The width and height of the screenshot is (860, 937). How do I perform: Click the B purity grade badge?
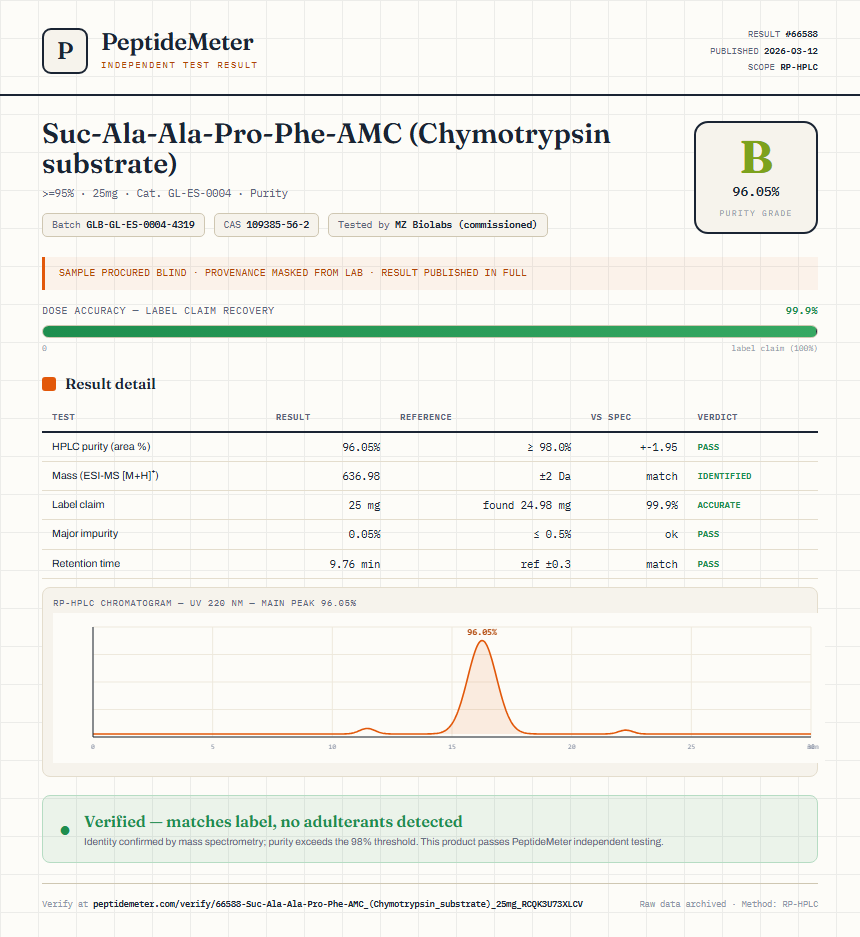pyautogui.click(x=755, y=177)
